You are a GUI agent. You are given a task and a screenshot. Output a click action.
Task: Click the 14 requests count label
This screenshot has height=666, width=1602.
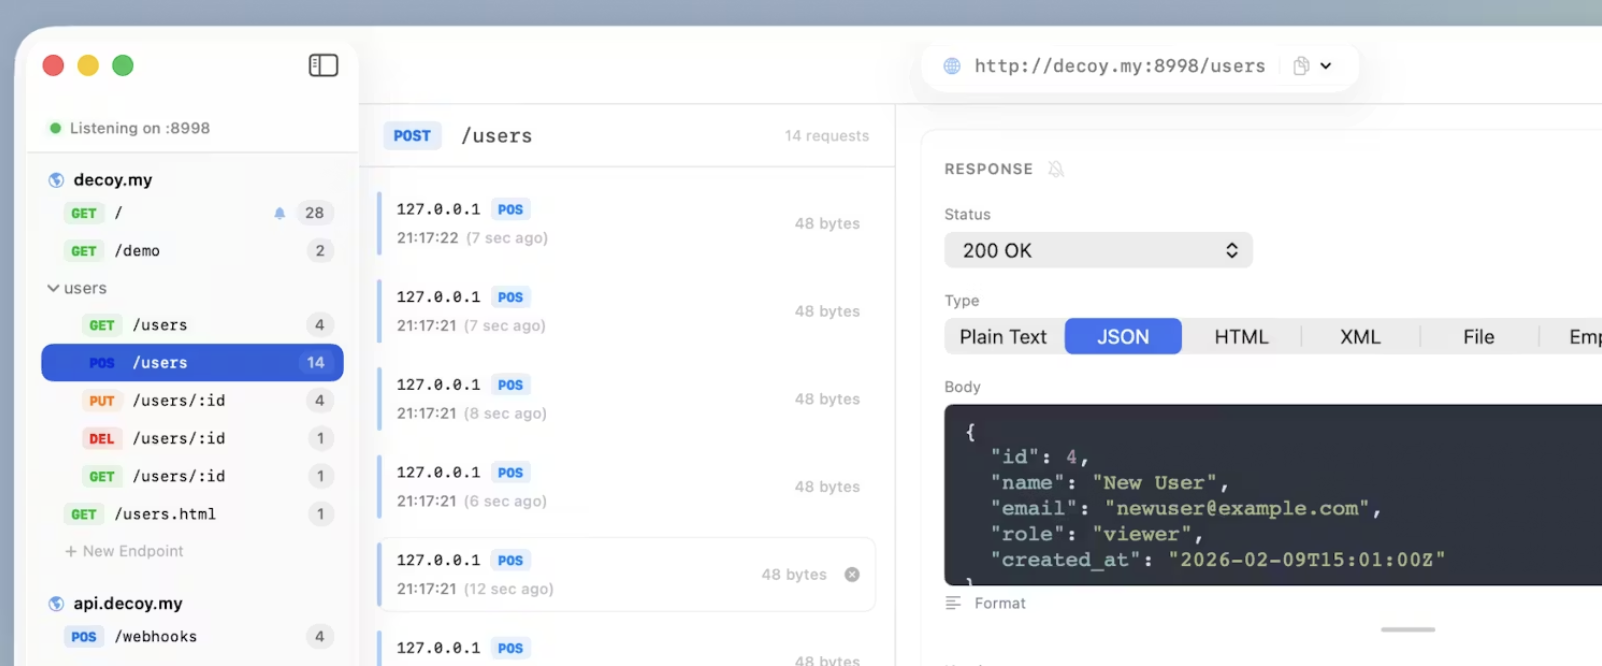(827, 136)
